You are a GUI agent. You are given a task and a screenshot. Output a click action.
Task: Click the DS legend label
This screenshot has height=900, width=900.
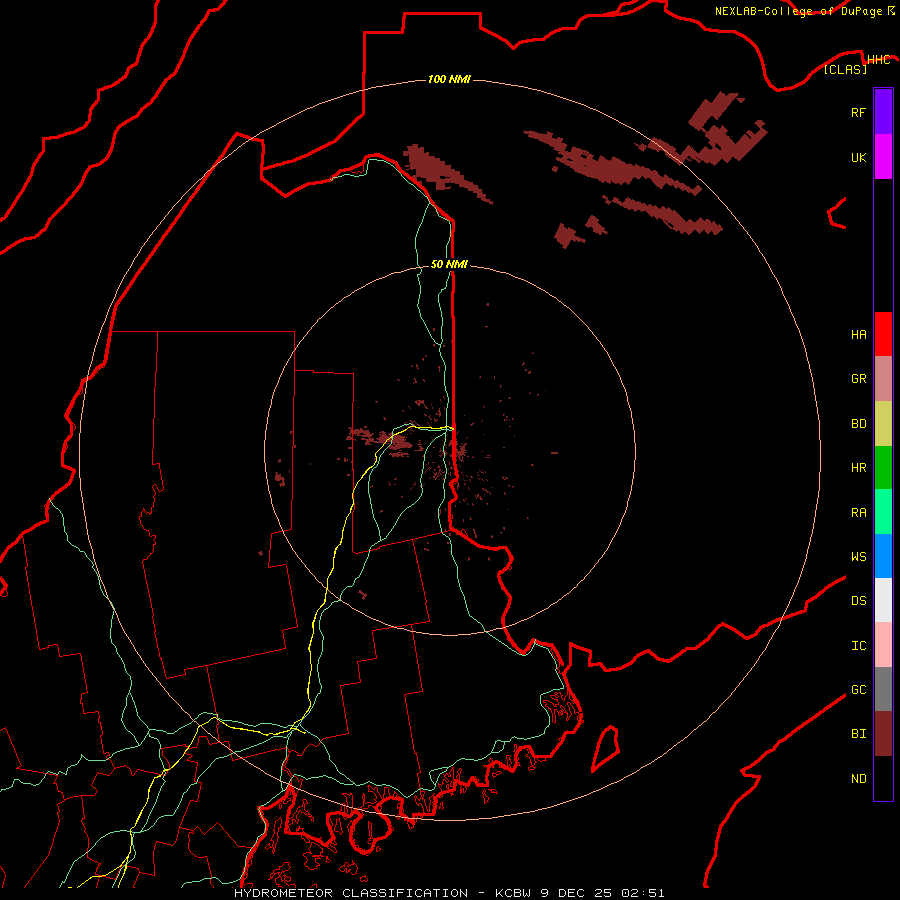(858, 600)
